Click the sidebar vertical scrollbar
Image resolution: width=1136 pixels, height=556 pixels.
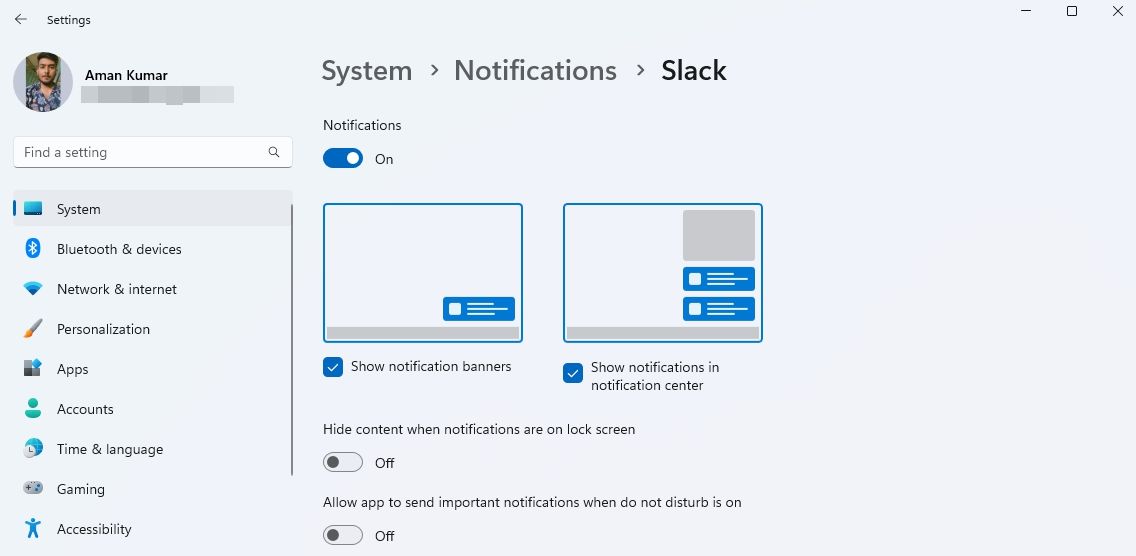coord(292,341)
